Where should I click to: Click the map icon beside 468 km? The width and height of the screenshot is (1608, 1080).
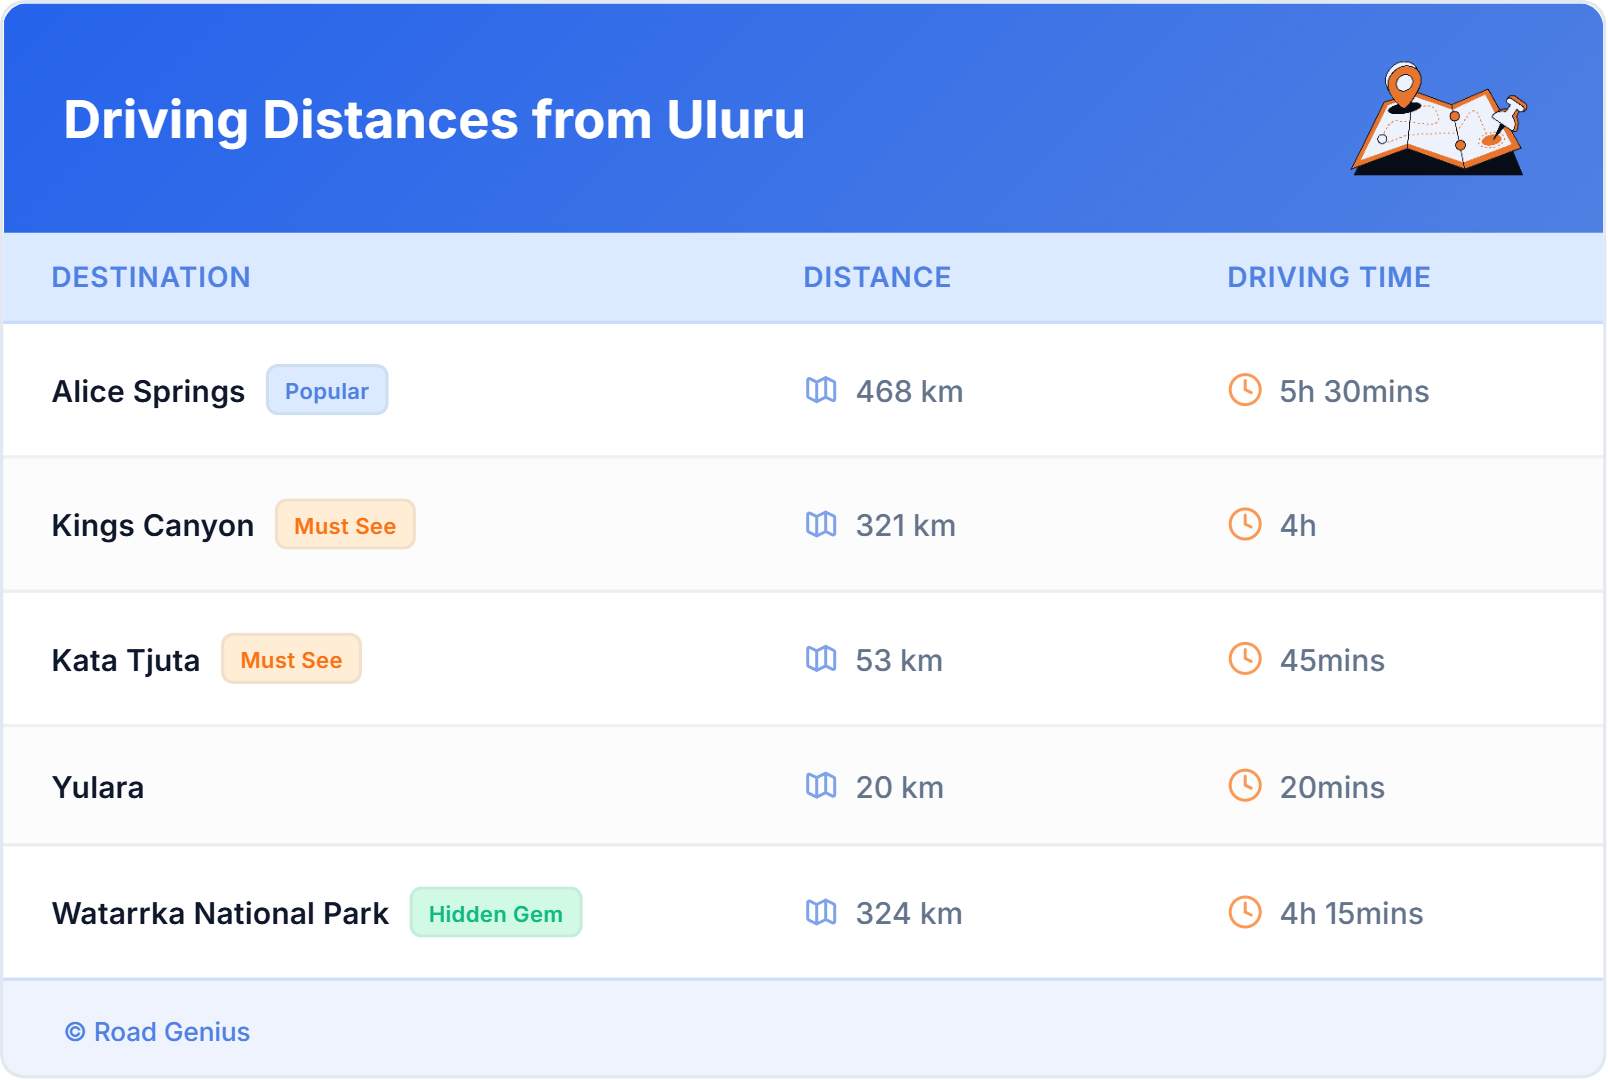click(822, 392)
